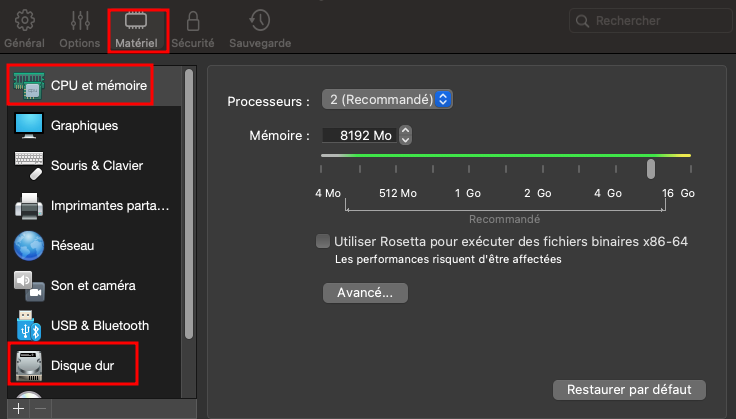Open the Graphiques monitor icon

coord(30,126)
